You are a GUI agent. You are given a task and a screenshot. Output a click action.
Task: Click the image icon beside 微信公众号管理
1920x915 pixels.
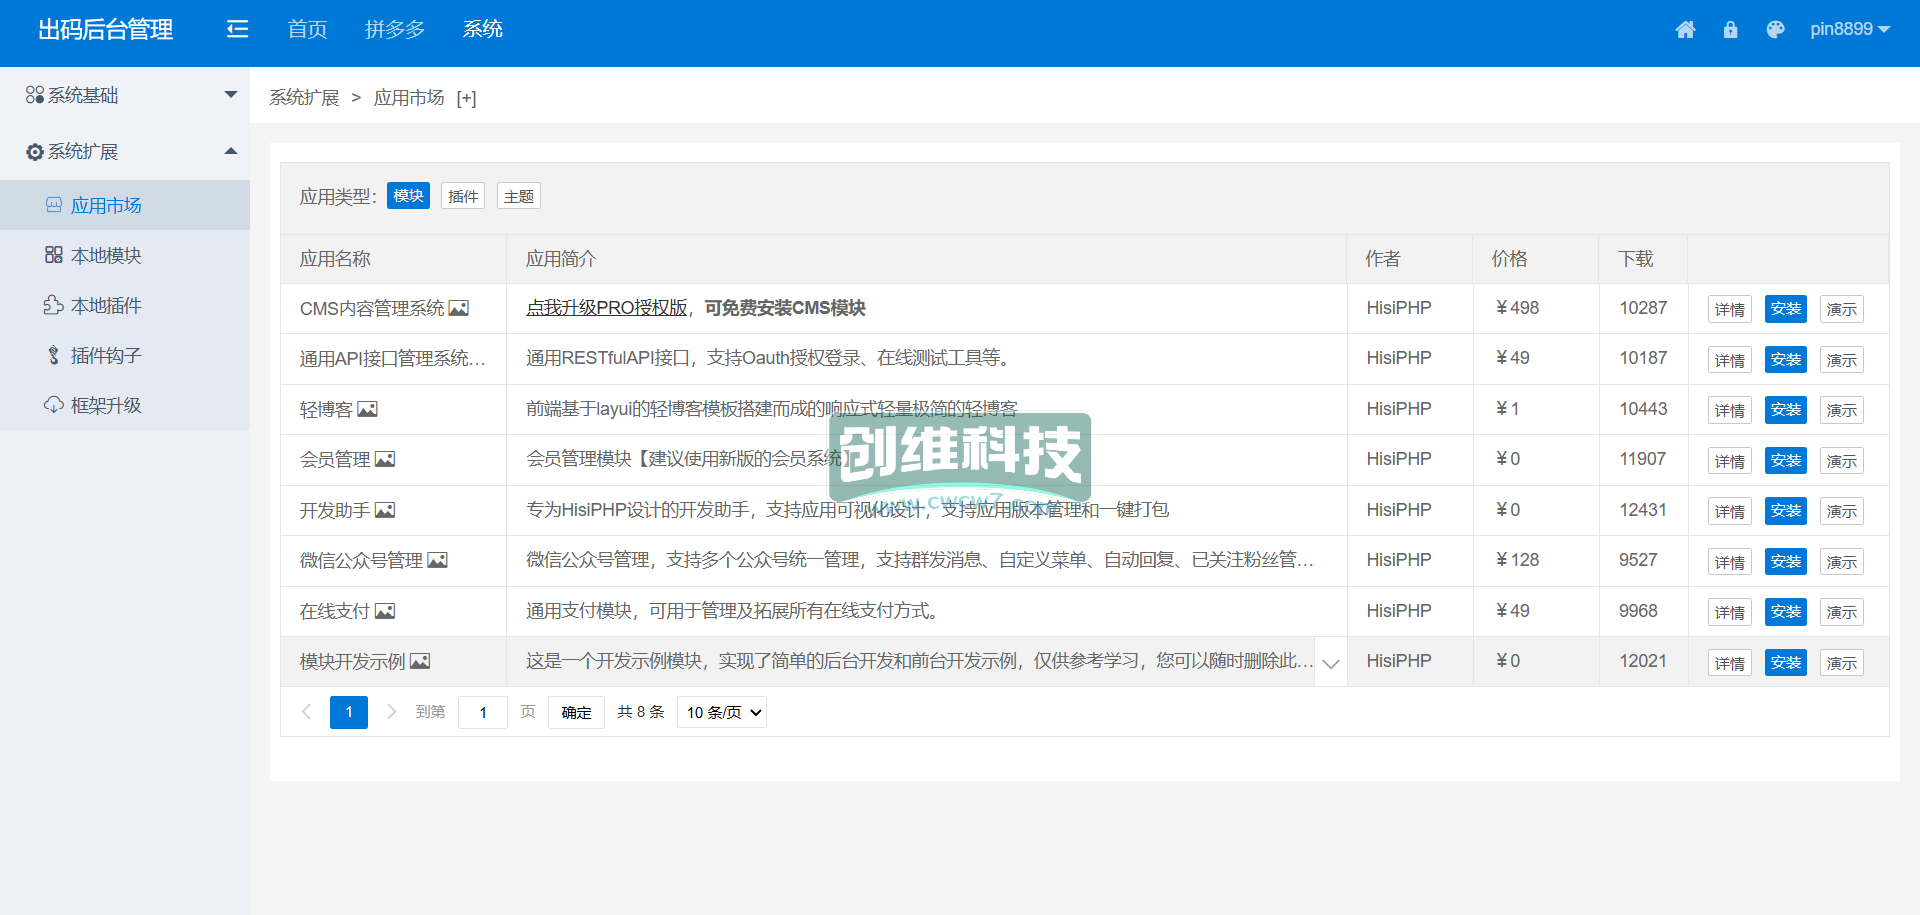(438, 560)
